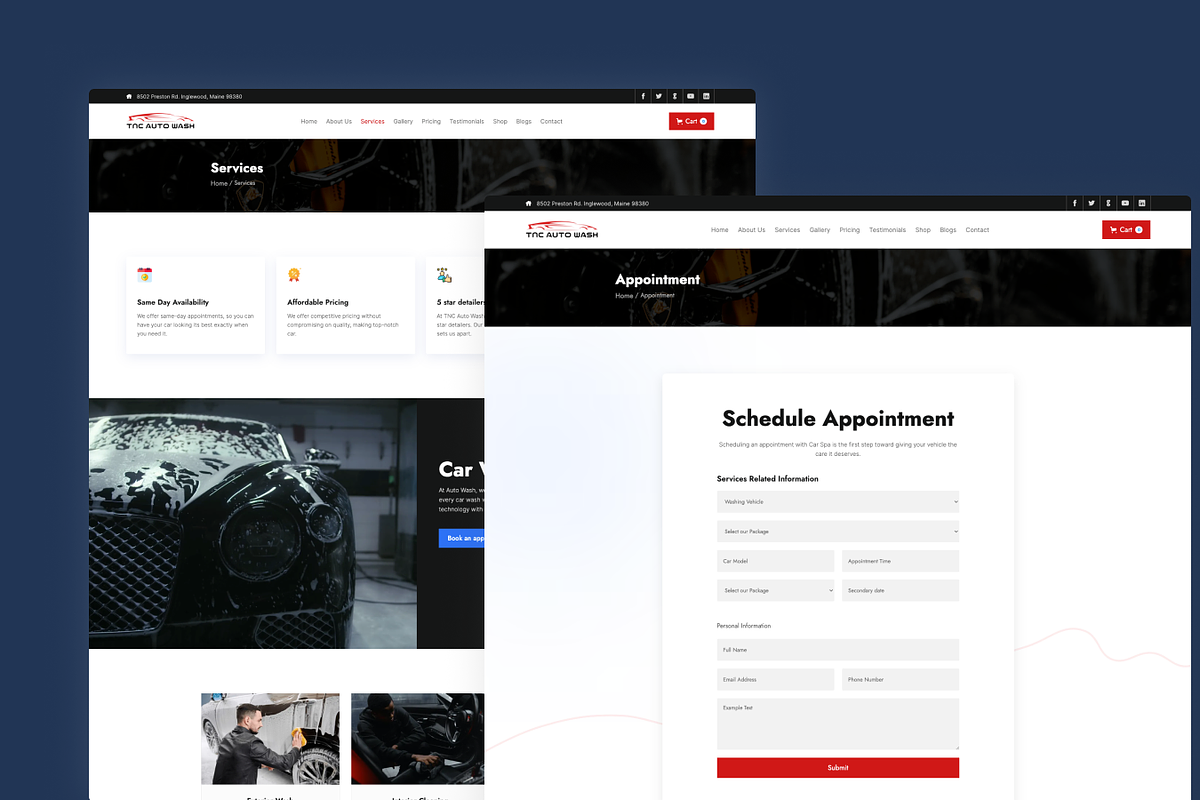Click the 5 star detailers icon
Screen dimensions: 1200x800
445,274
